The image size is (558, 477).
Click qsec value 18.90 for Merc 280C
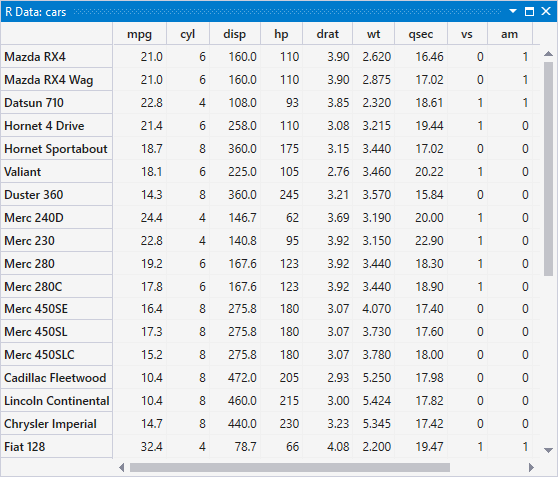(430, 287)
